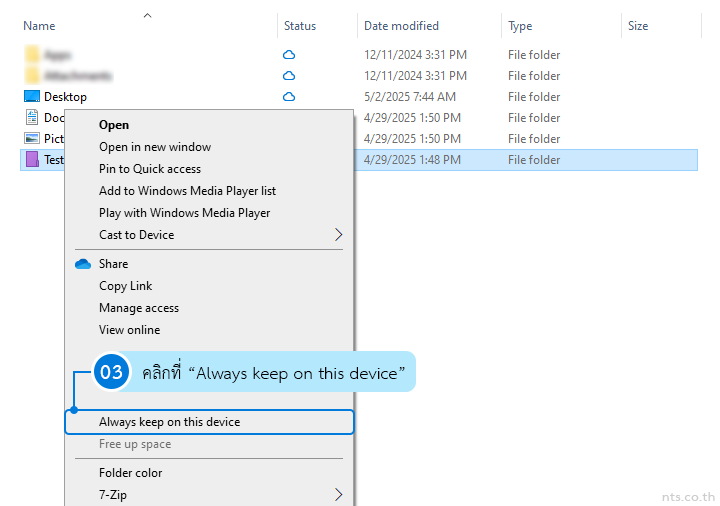Click the Documents folder icon

32,118
